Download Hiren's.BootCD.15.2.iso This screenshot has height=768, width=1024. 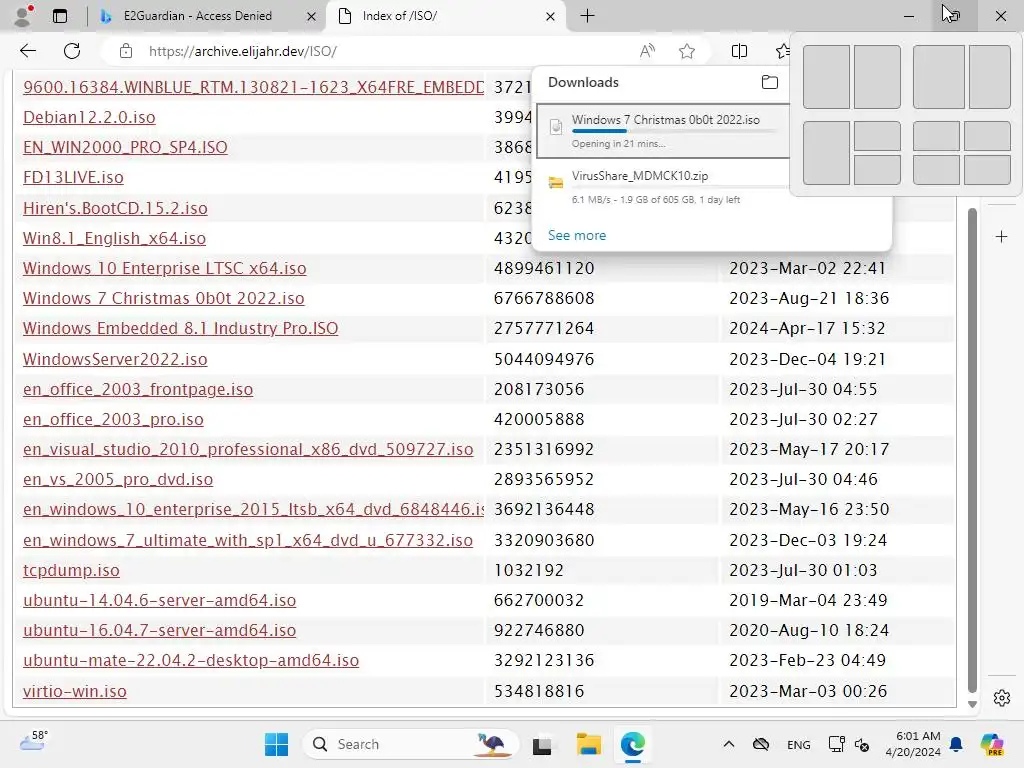pyautogui.click(x=115, y=208)
